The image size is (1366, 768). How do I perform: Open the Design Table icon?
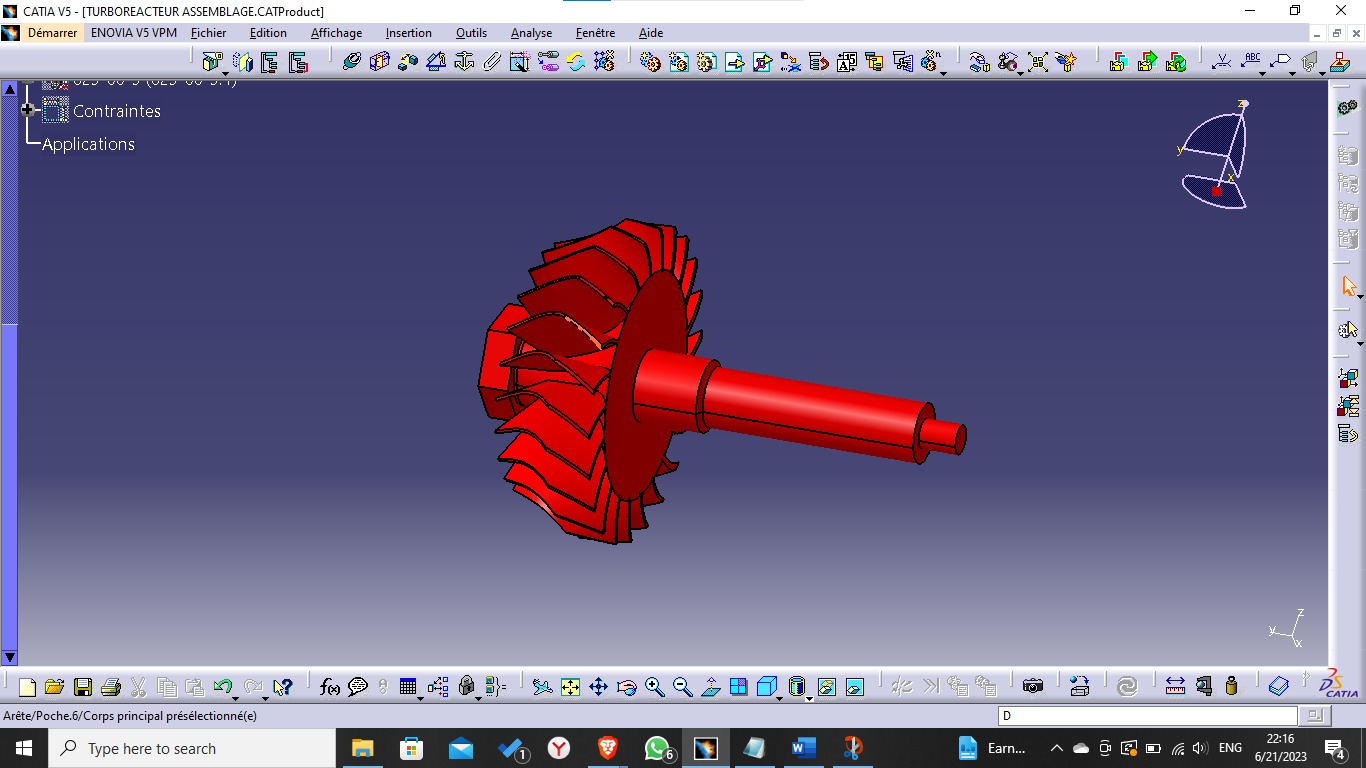407,687
